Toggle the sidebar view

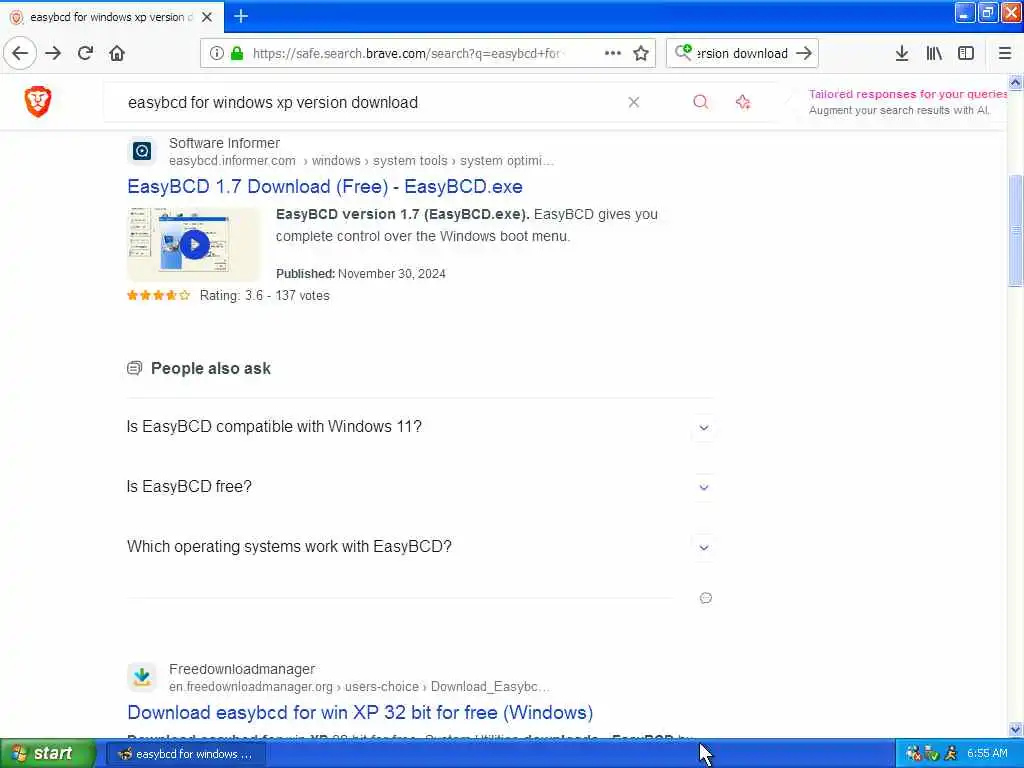(x=966, y=53)
